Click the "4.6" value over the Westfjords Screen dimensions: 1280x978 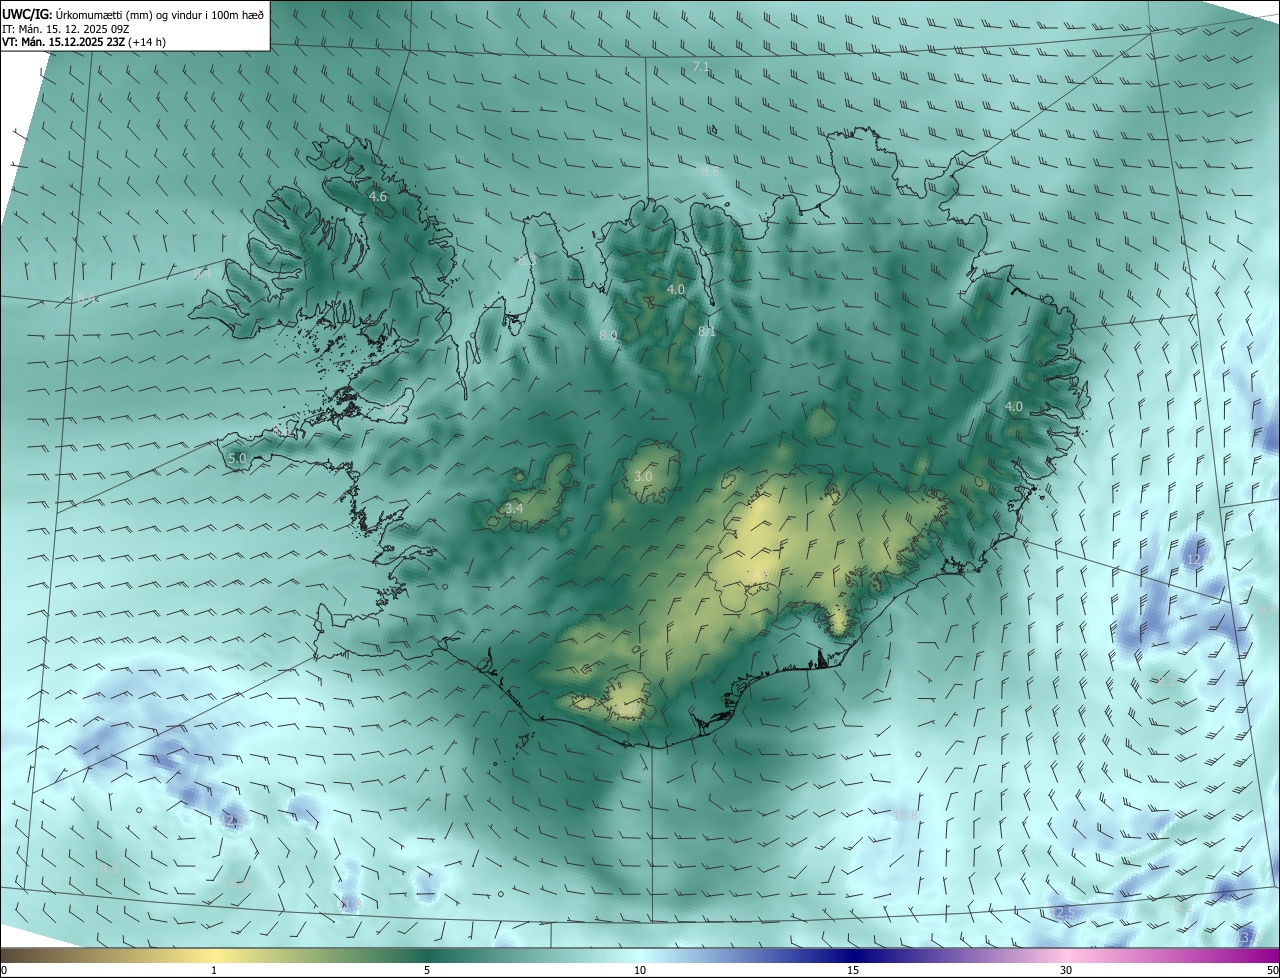click(x=378, y=197)
